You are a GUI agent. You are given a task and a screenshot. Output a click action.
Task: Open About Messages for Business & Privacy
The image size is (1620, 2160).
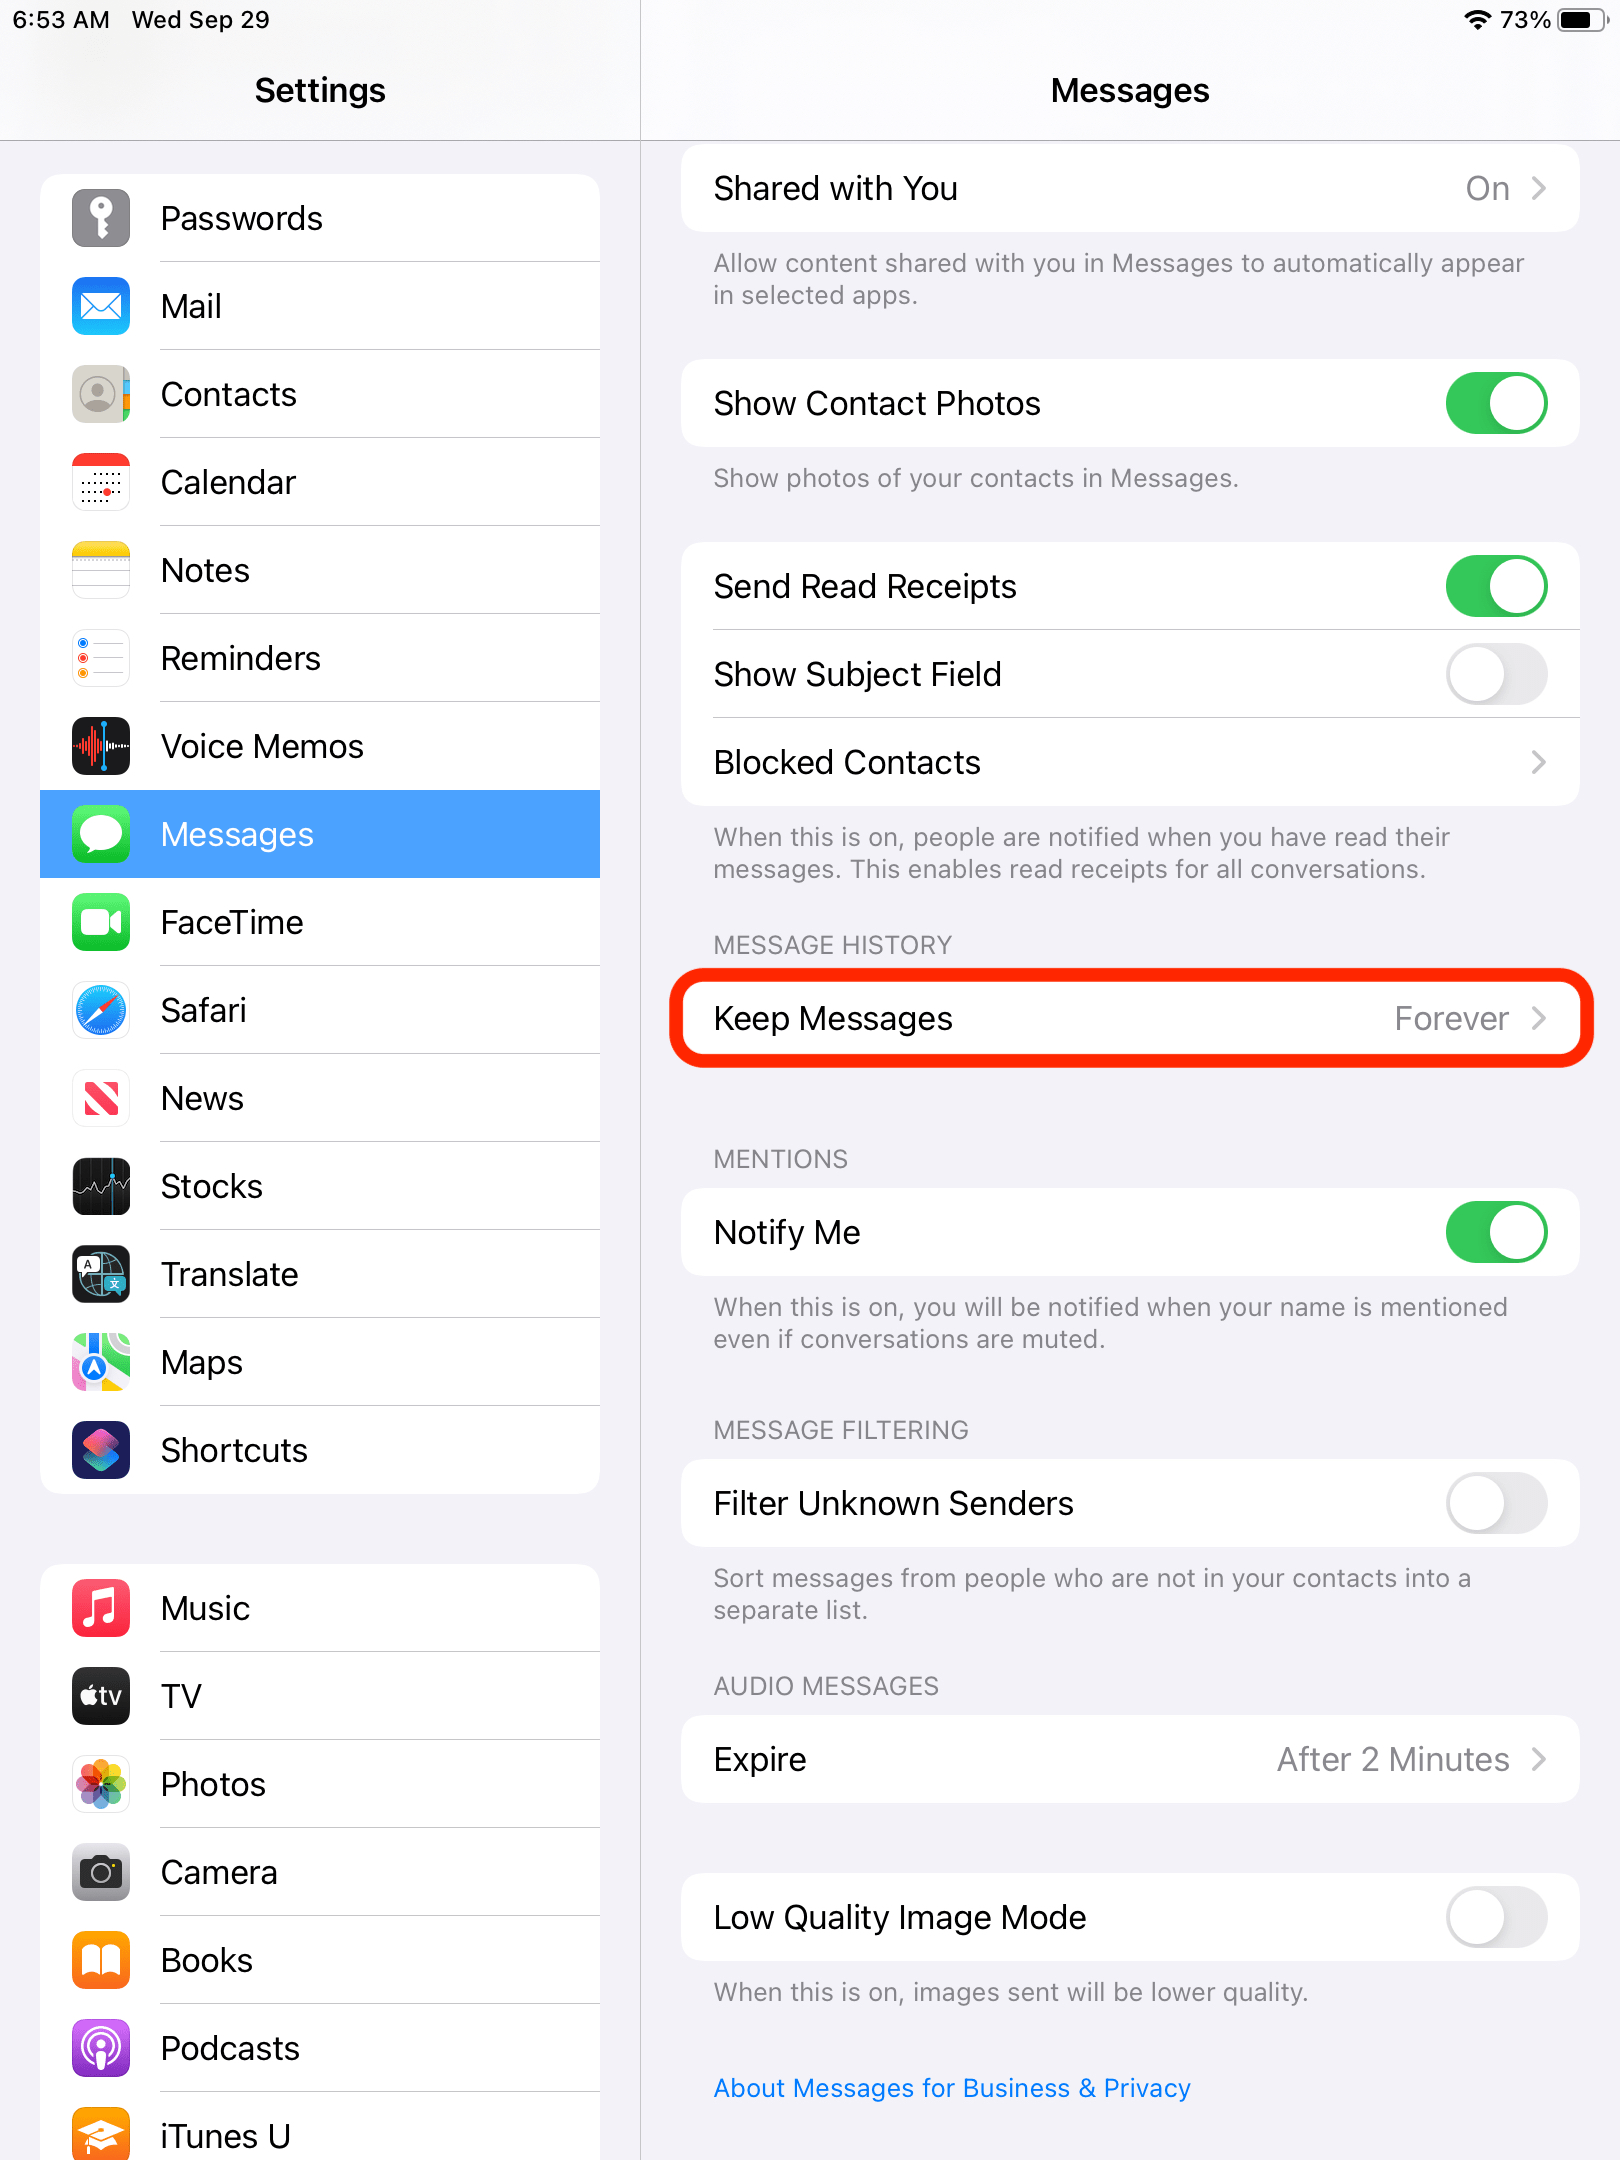(x=952, y=2088)
